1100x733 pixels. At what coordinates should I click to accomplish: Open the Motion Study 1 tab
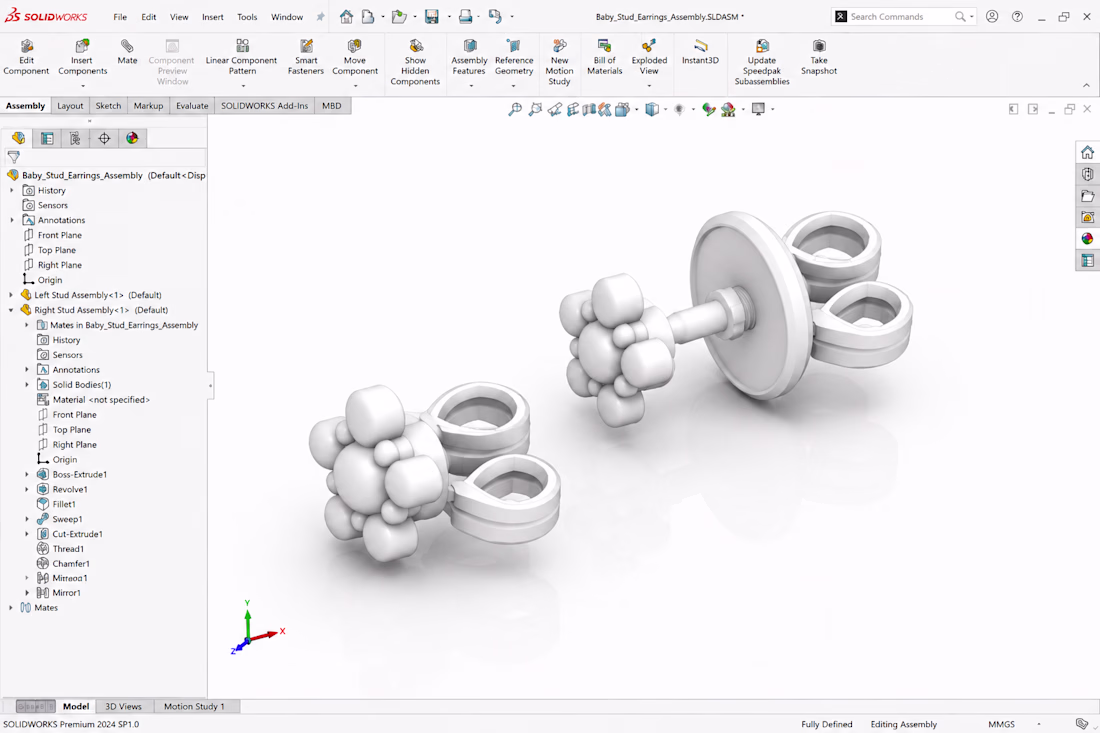click(194, 706)
